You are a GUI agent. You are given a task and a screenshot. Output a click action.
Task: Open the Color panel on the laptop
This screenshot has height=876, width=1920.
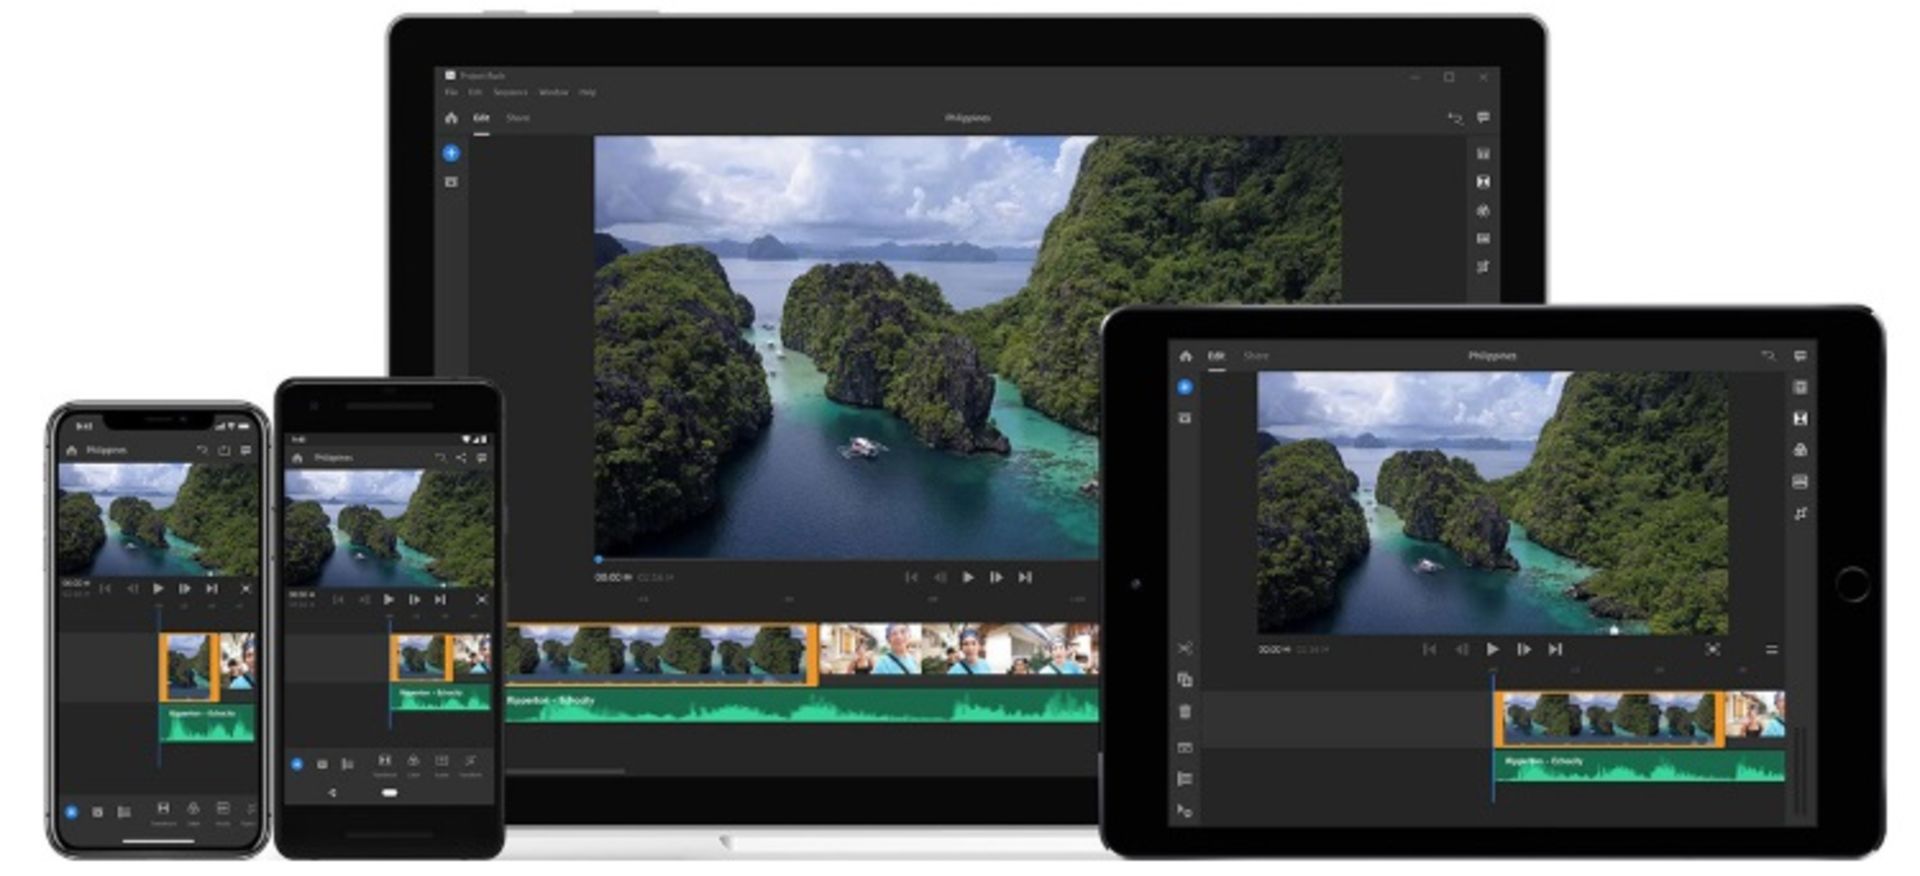coord(1483,211)
